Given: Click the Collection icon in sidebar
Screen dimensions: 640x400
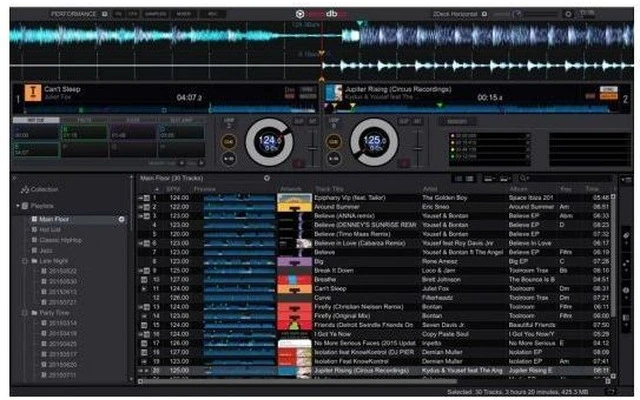Looking at the screenshot, I should 24,189.
